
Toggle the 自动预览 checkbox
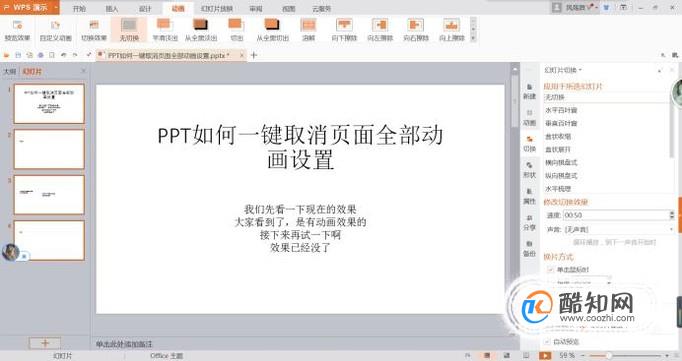pos(548,342)
